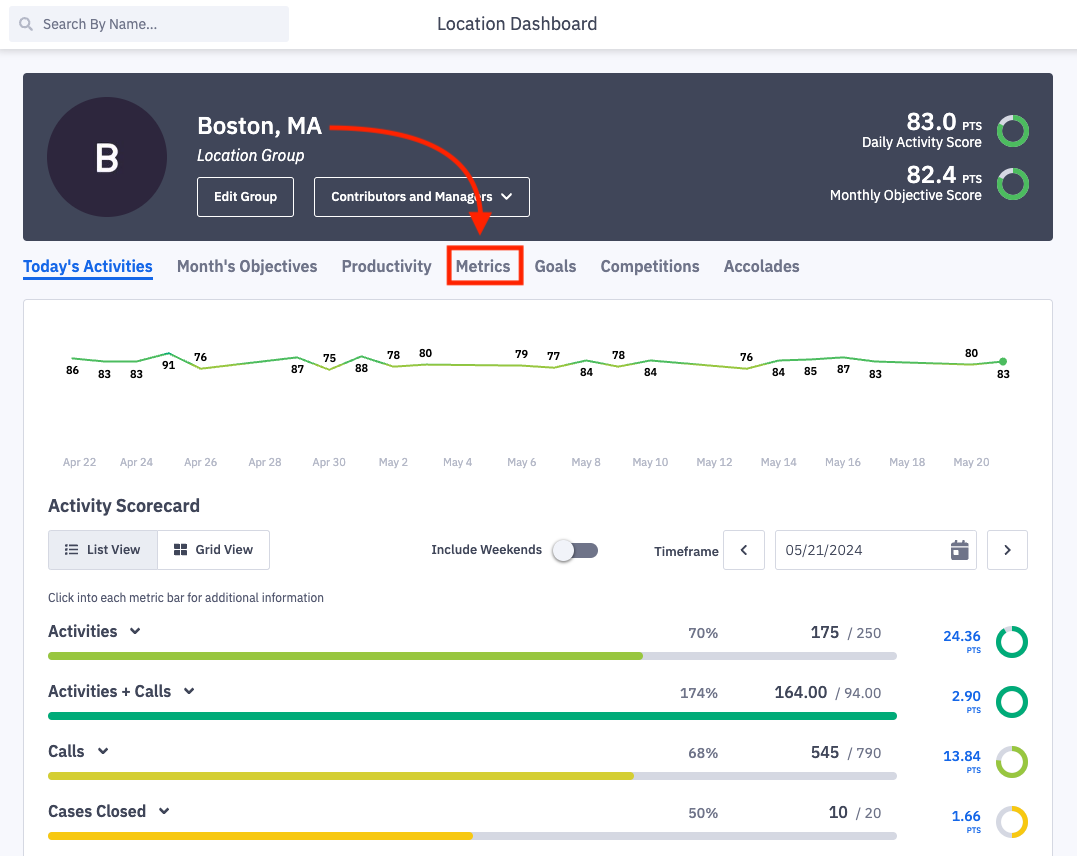Image resolution: width=1077 pixels, height=856 pixels.
Task: Expand the Activities metric dropdown
Action: [133, 631]
